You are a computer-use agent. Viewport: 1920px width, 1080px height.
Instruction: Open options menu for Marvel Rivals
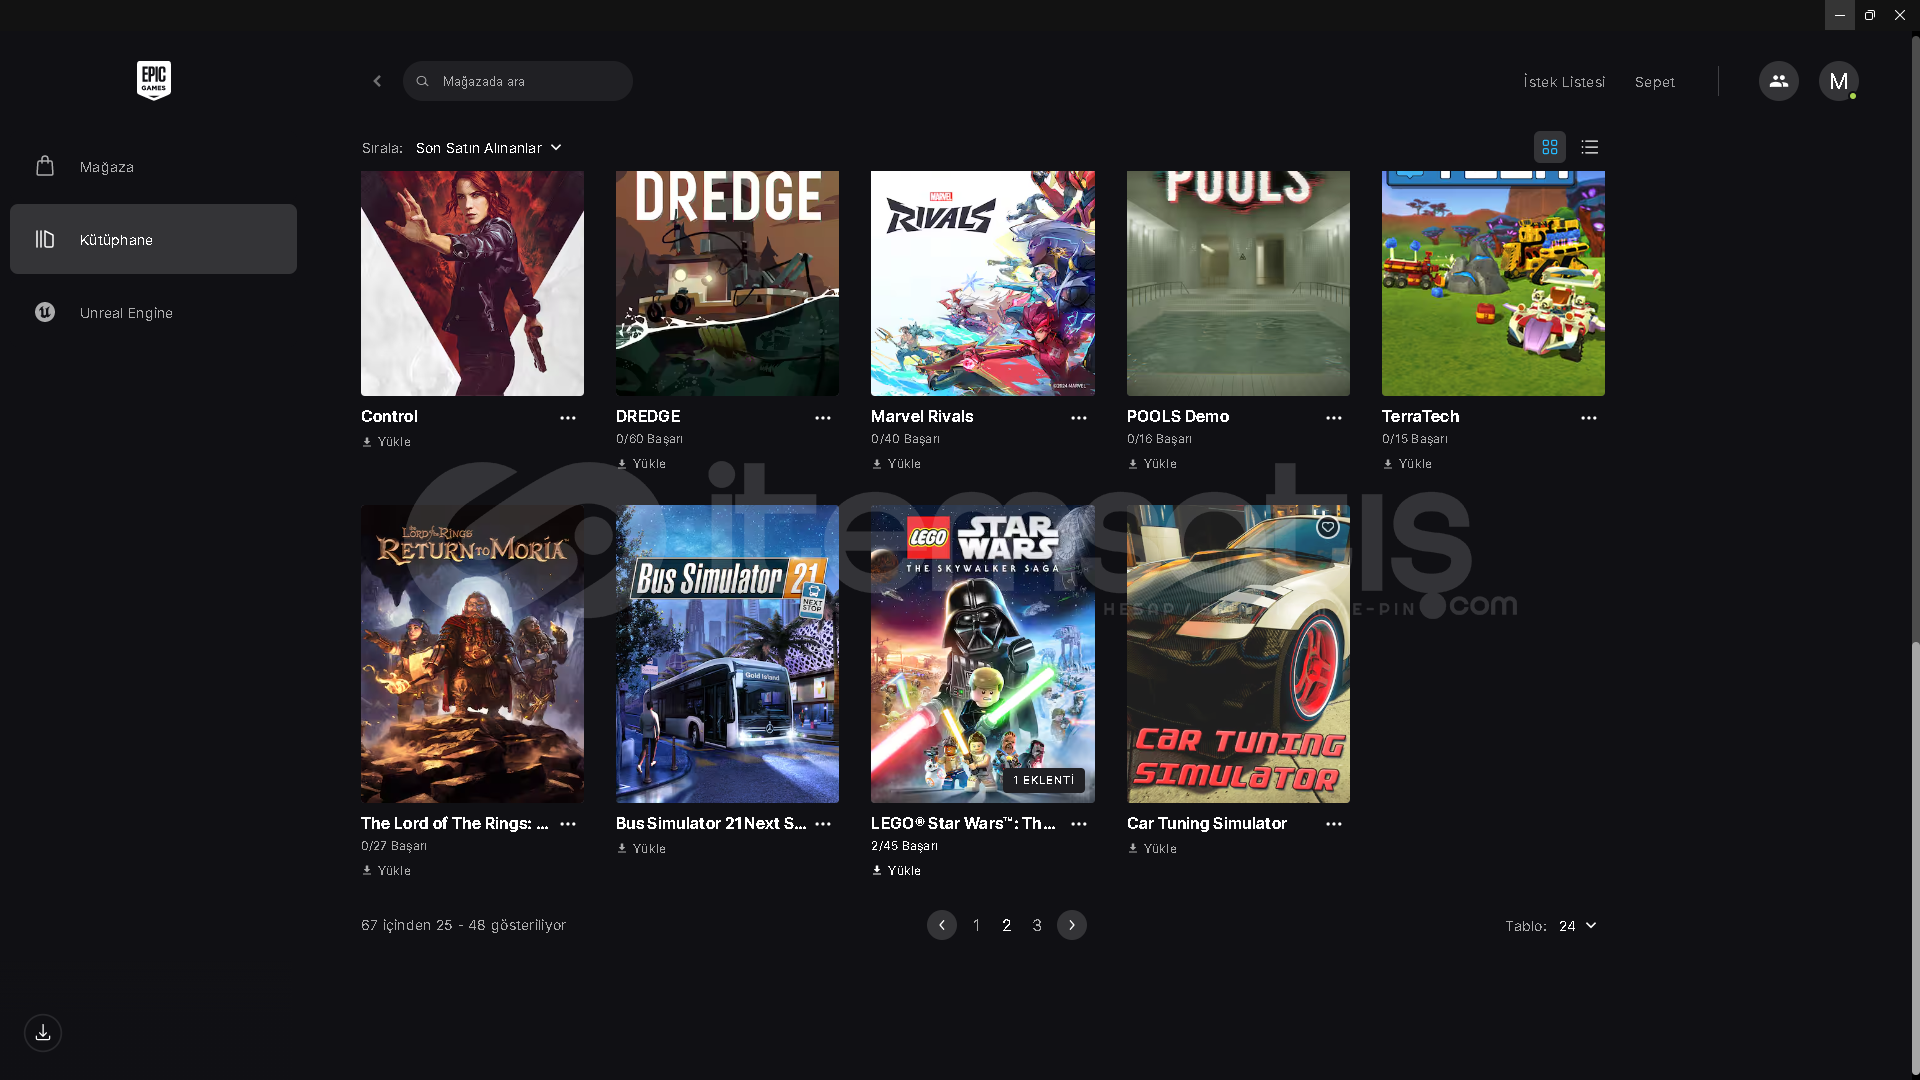pyautogui.click(x=1079, y=418)
